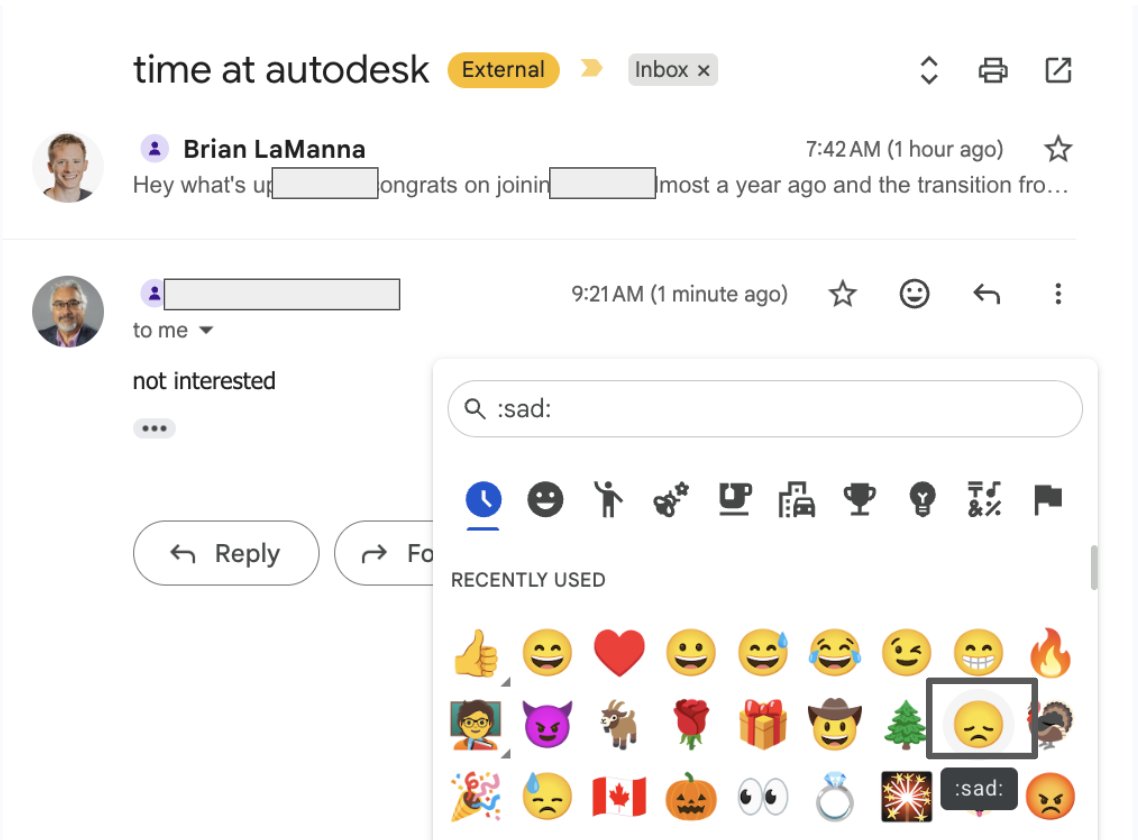Switch to the Travel and places emoji tab
The width and height of the screenshot is (1138, 840).
[796, 499]
